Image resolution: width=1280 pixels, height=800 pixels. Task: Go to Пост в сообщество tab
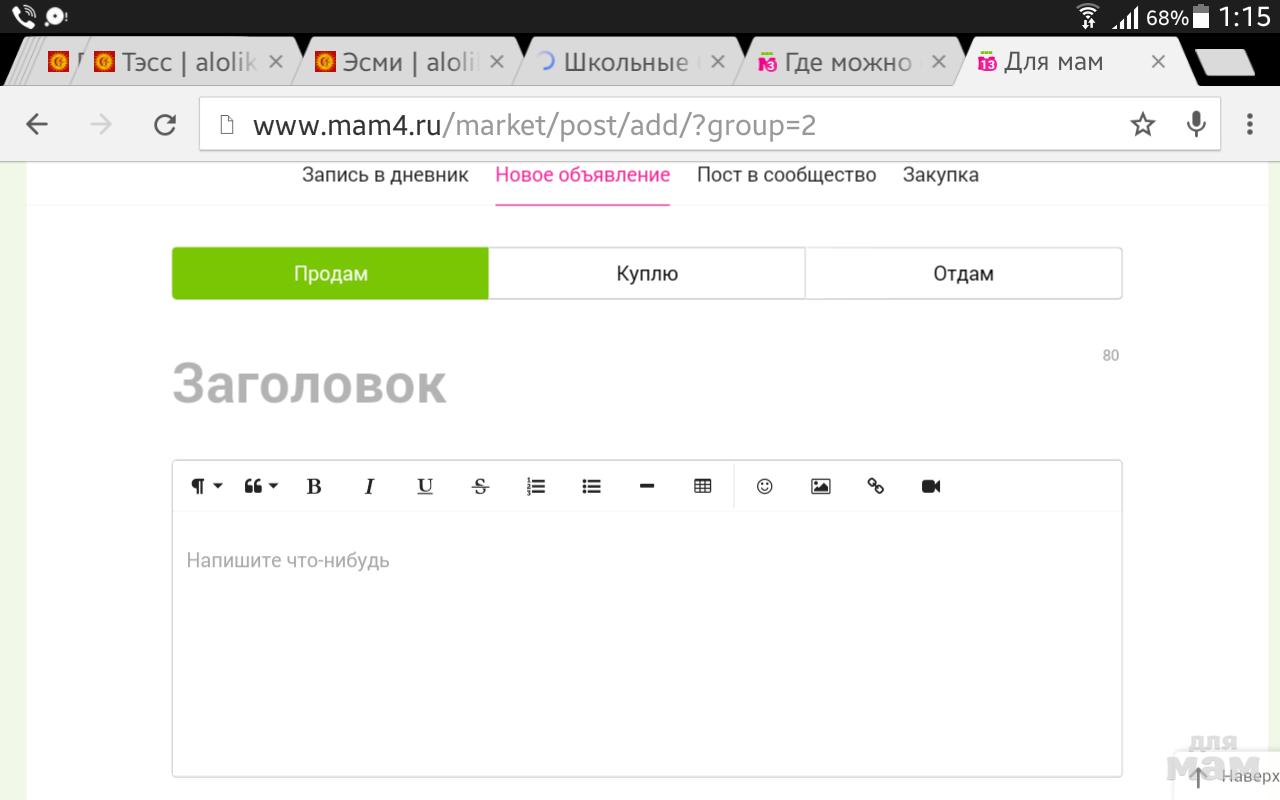click(786, 175)
